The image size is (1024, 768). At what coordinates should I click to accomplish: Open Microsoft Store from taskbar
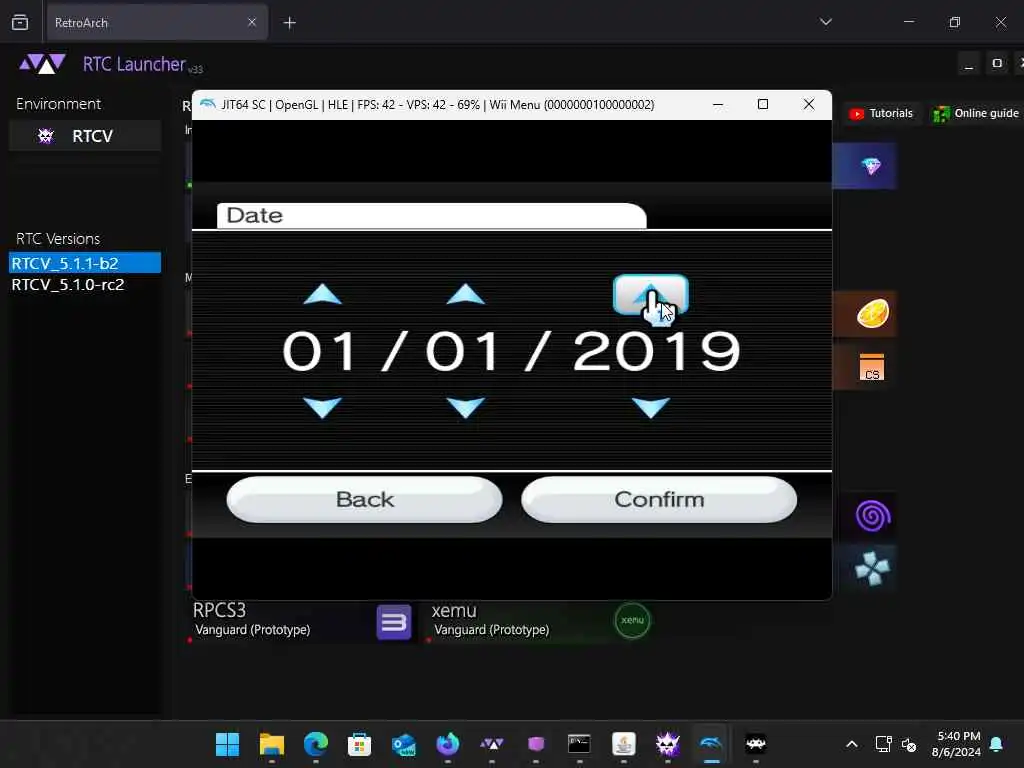359,744
